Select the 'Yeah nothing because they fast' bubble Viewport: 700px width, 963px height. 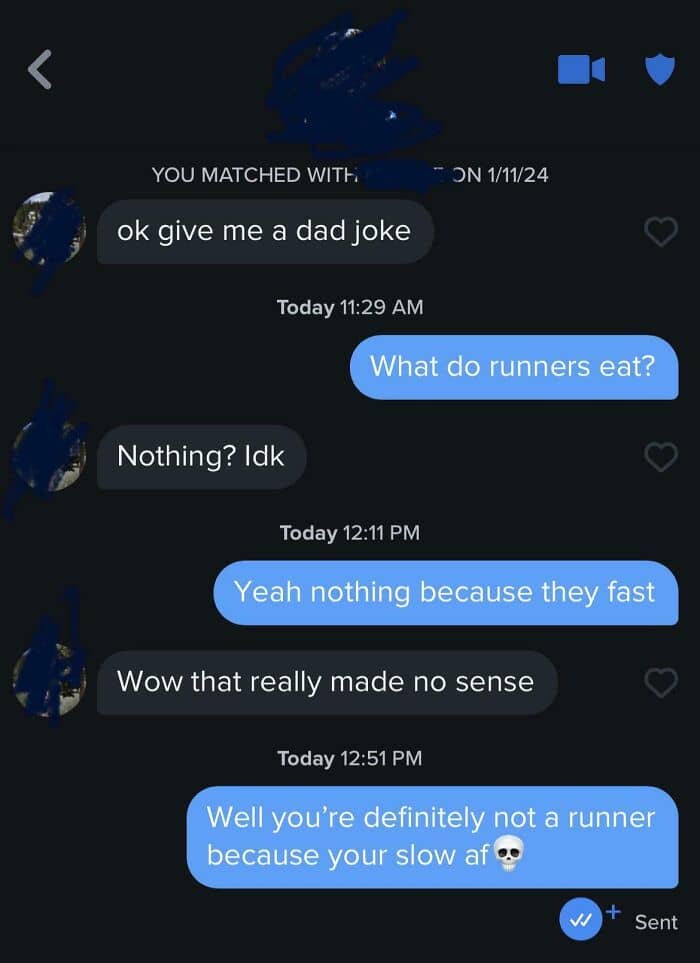[446, 593]
